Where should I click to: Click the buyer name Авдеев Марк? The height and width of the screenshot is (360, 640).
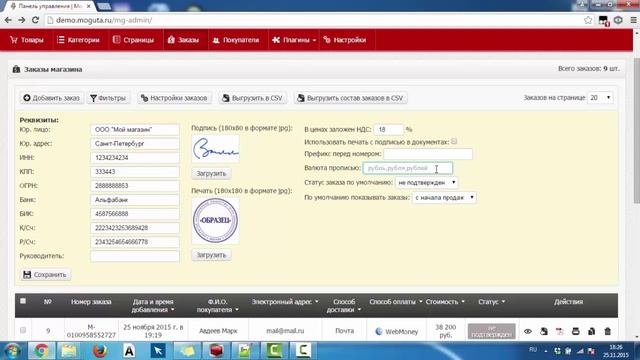click(x=218, y=331)
